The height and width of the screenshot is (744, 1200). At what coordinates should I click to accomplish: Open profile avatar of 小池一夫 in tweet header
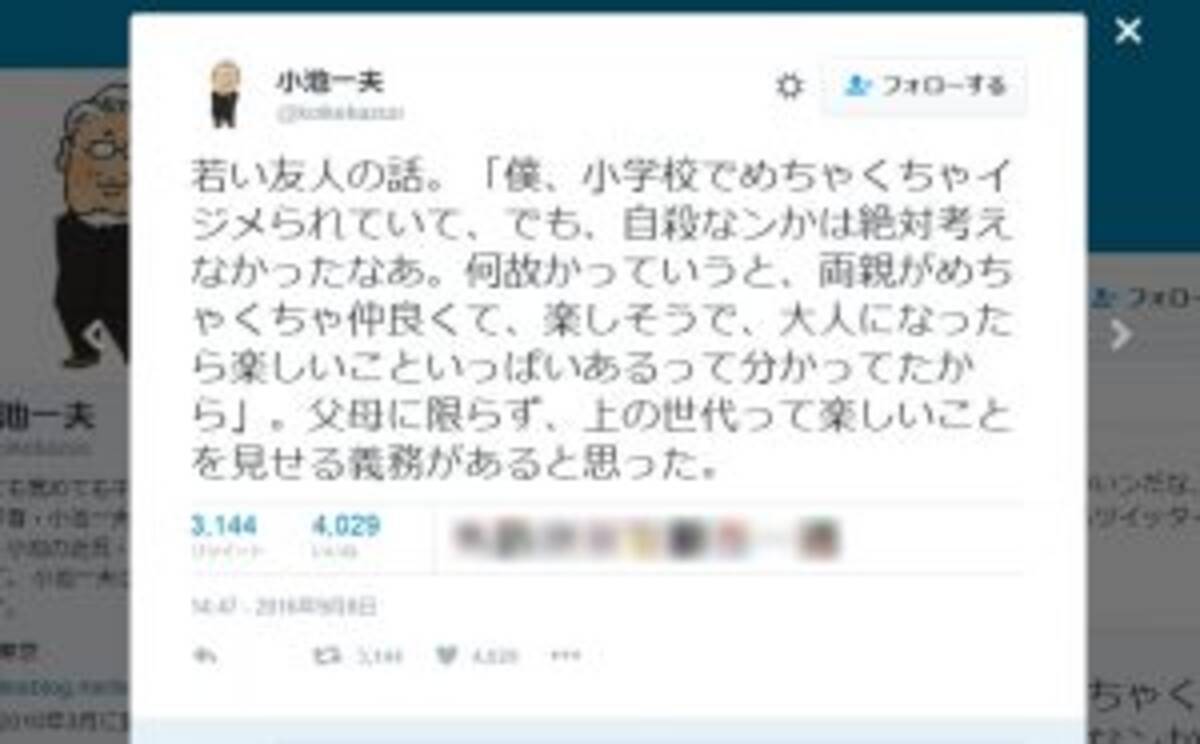pos(224,93)
